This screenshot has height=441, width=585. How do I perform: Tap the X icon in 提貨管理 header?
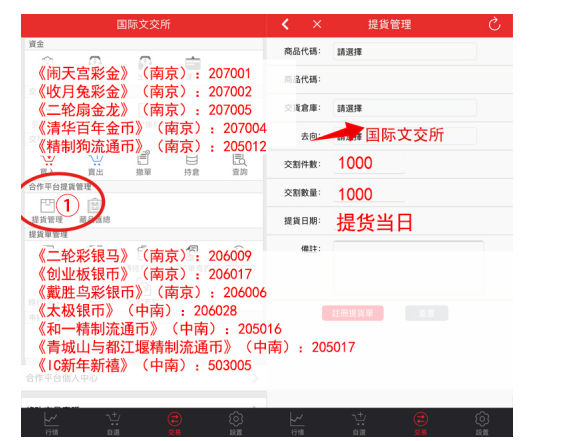tap(317, 24)
